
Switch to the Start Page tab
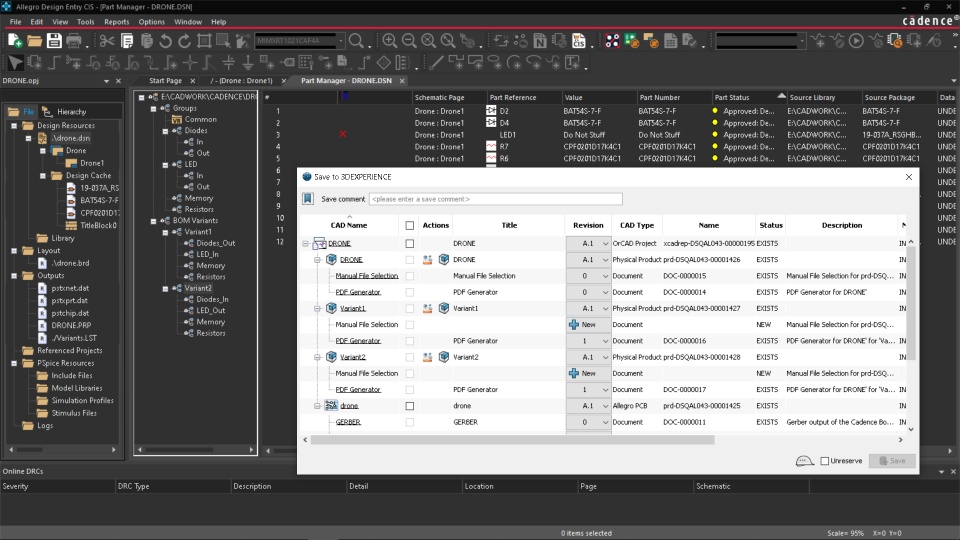tap(165, 81)
